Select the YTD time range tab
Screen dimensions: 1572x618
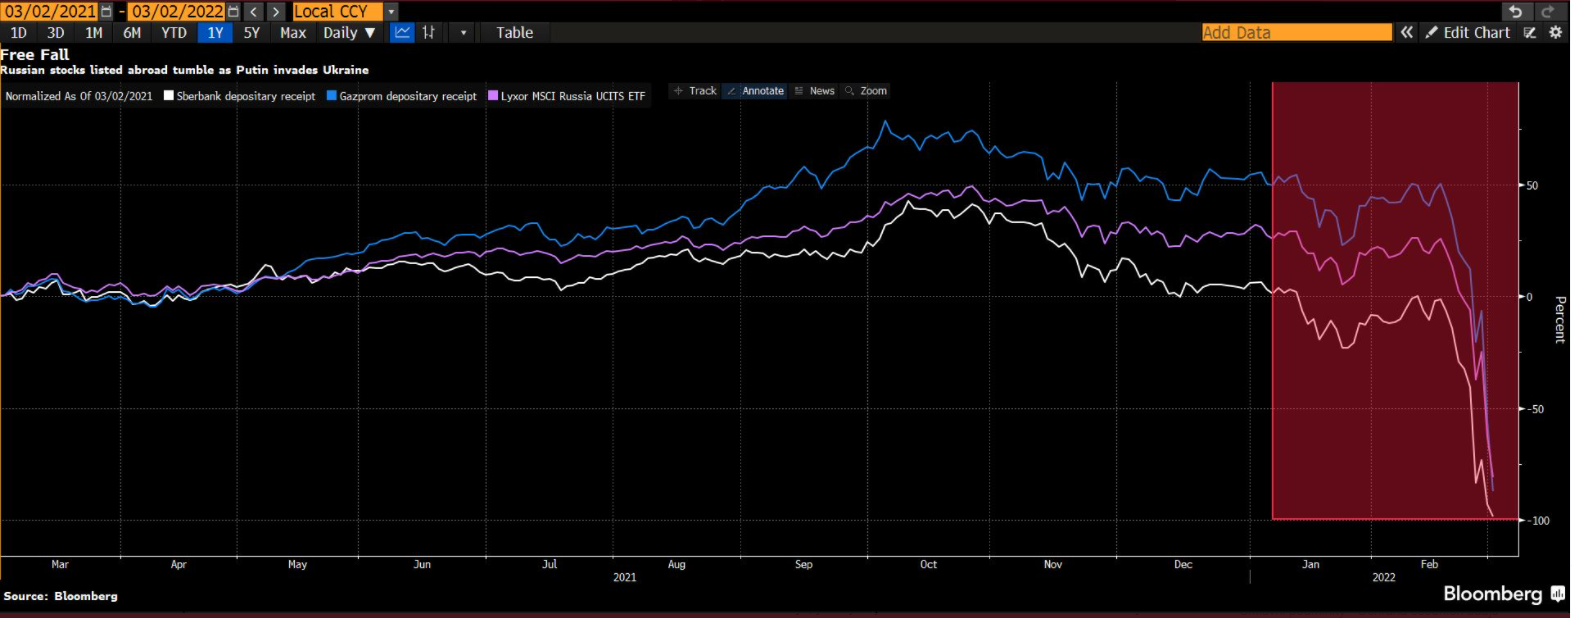(174, 32)
